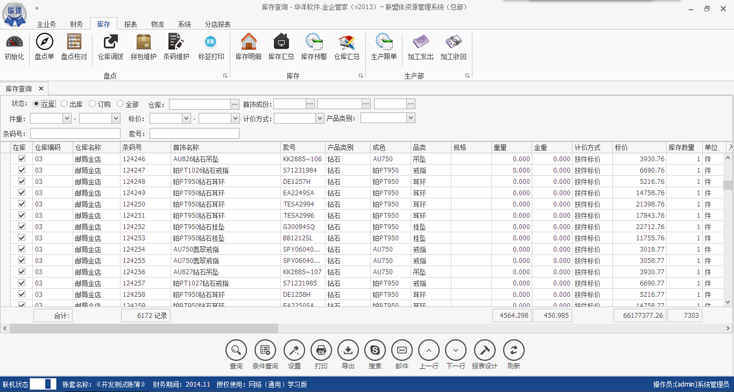Switch to the 财务 ribbon tab
Viewport: 734px width, 392px height.
tap(76, 24)
